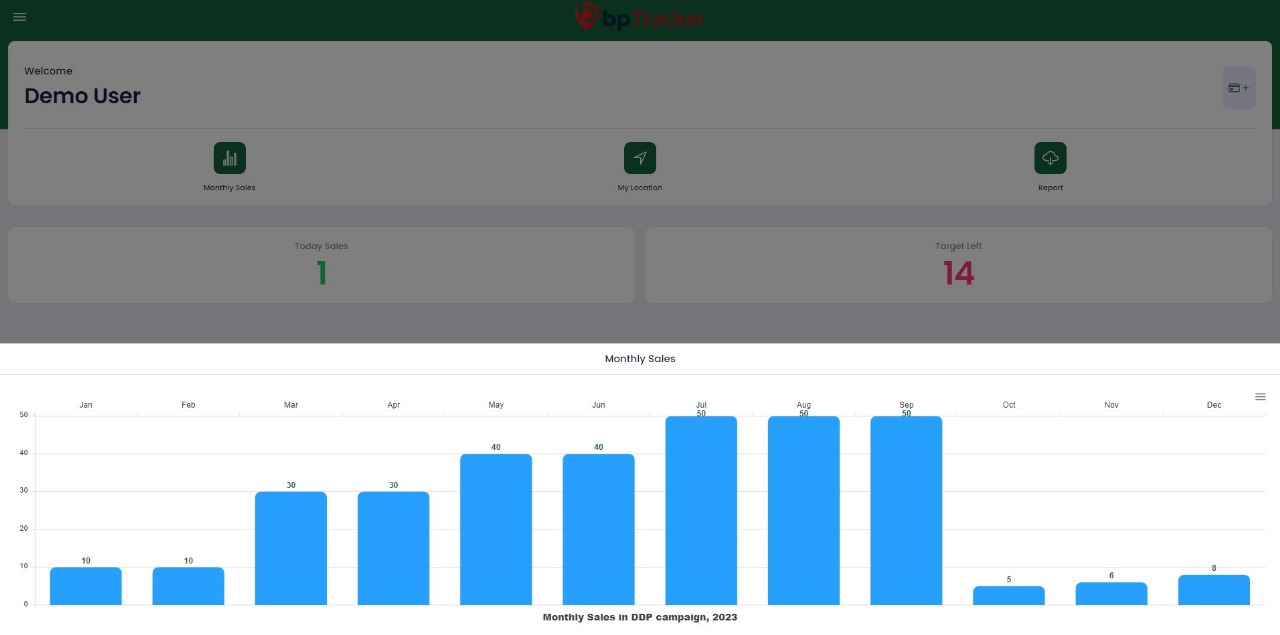
Task: Click the December bar showing 8
Action: (x=1214, y=590)
